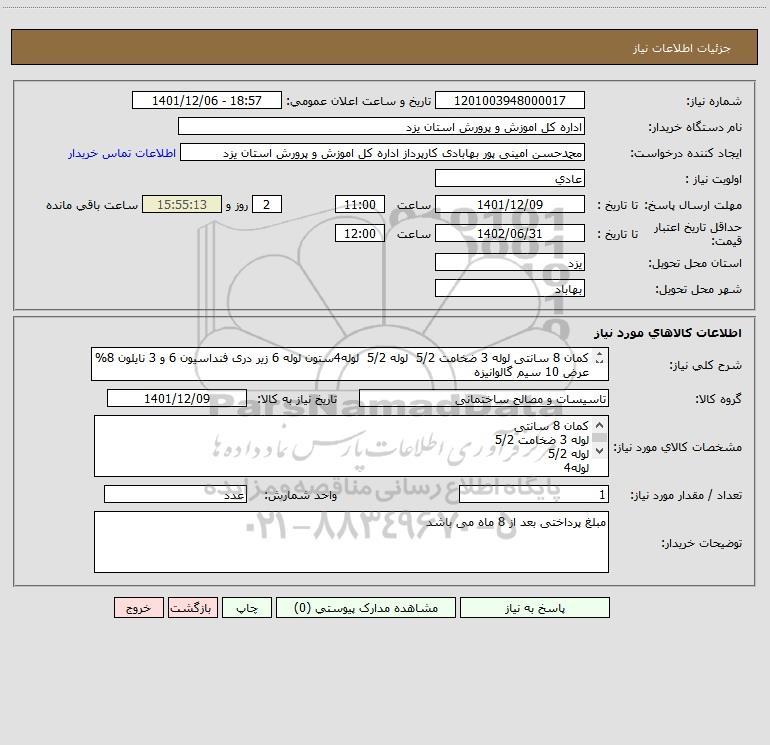Open اطلاعات تماس خریدار link
The width and height of the screenshot is (770, 745).
click(x=122, y=153)
